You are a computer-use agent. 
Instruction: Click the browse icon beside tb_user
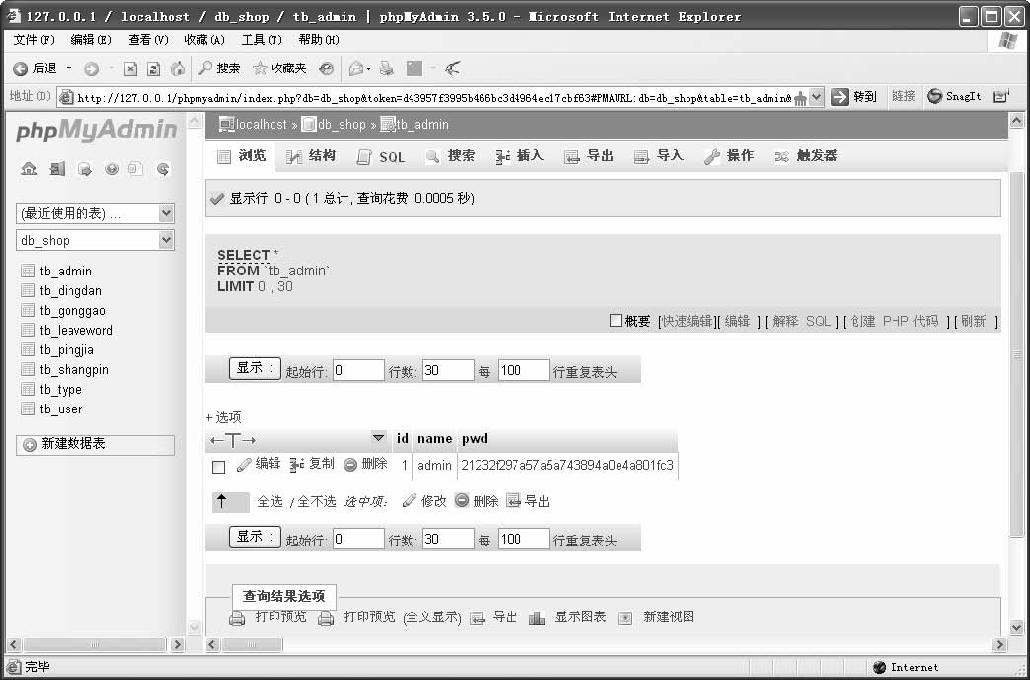pyautogui.click(x=28, y=409)
